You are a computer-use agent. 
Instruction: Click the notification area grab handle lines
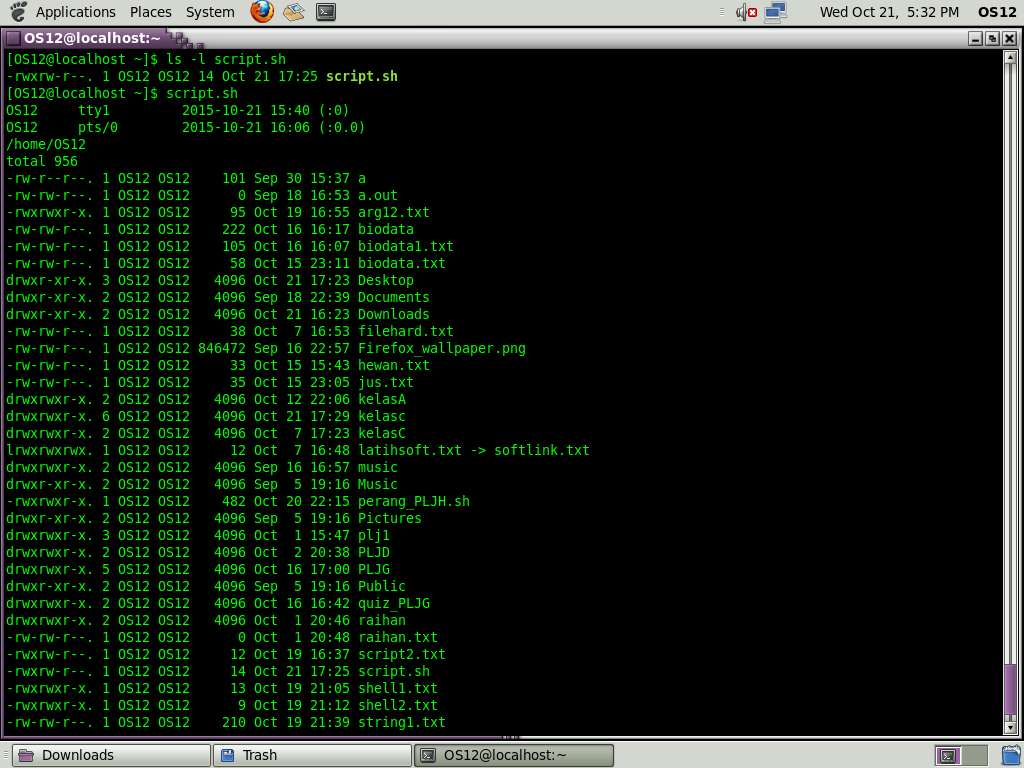click(721, 11)
